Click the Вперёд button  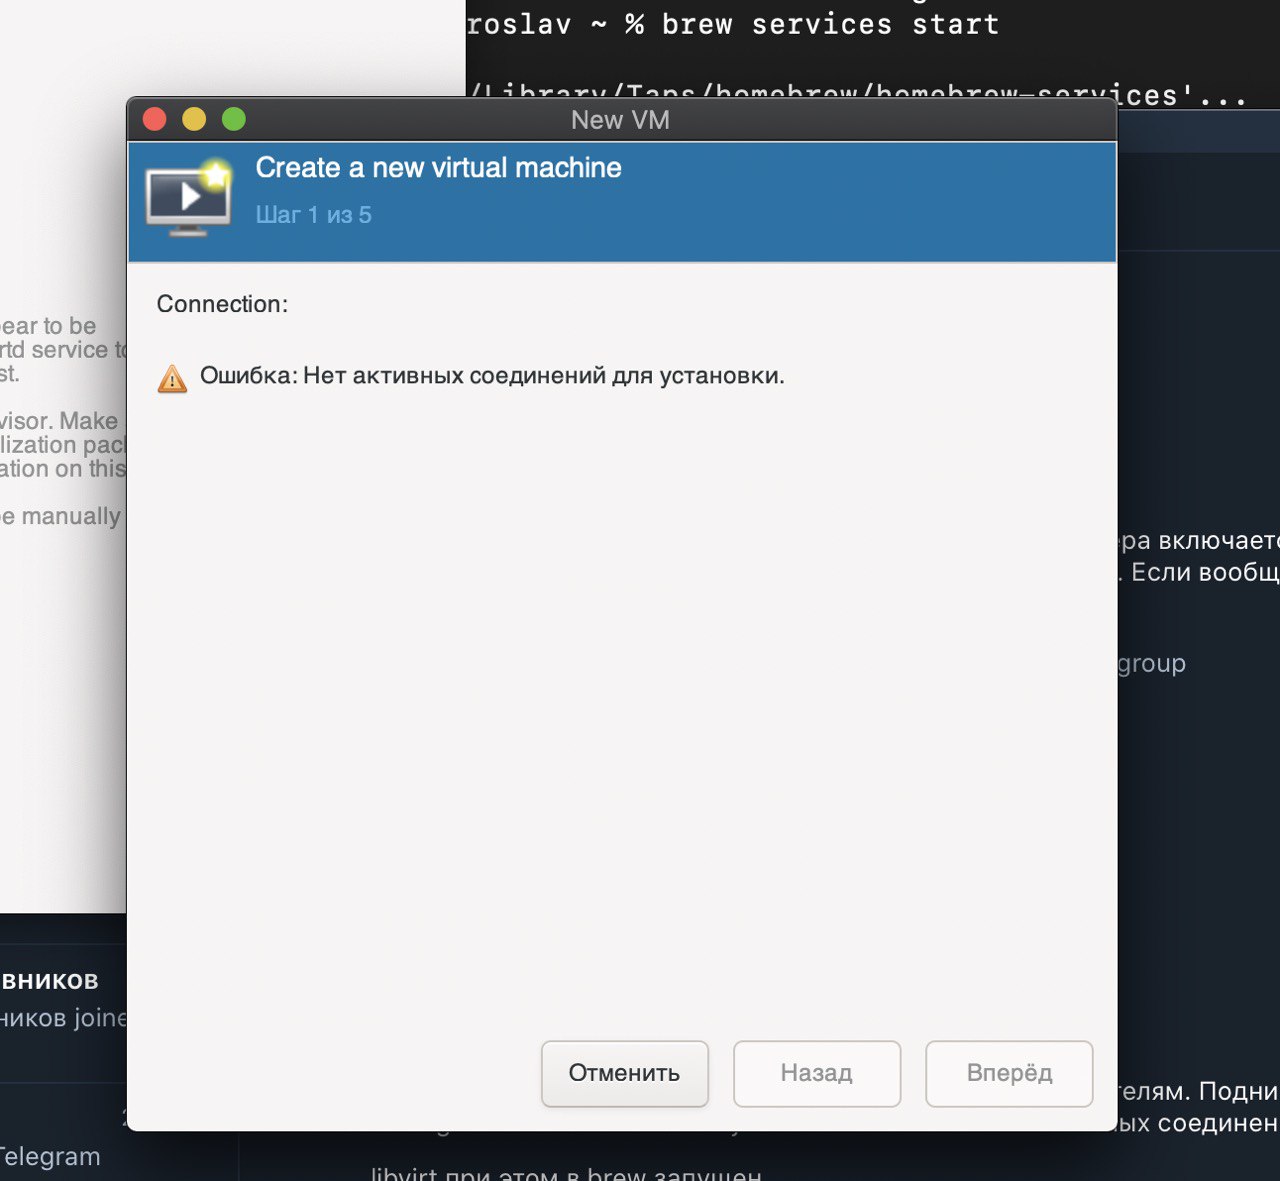(1009, 1073)
